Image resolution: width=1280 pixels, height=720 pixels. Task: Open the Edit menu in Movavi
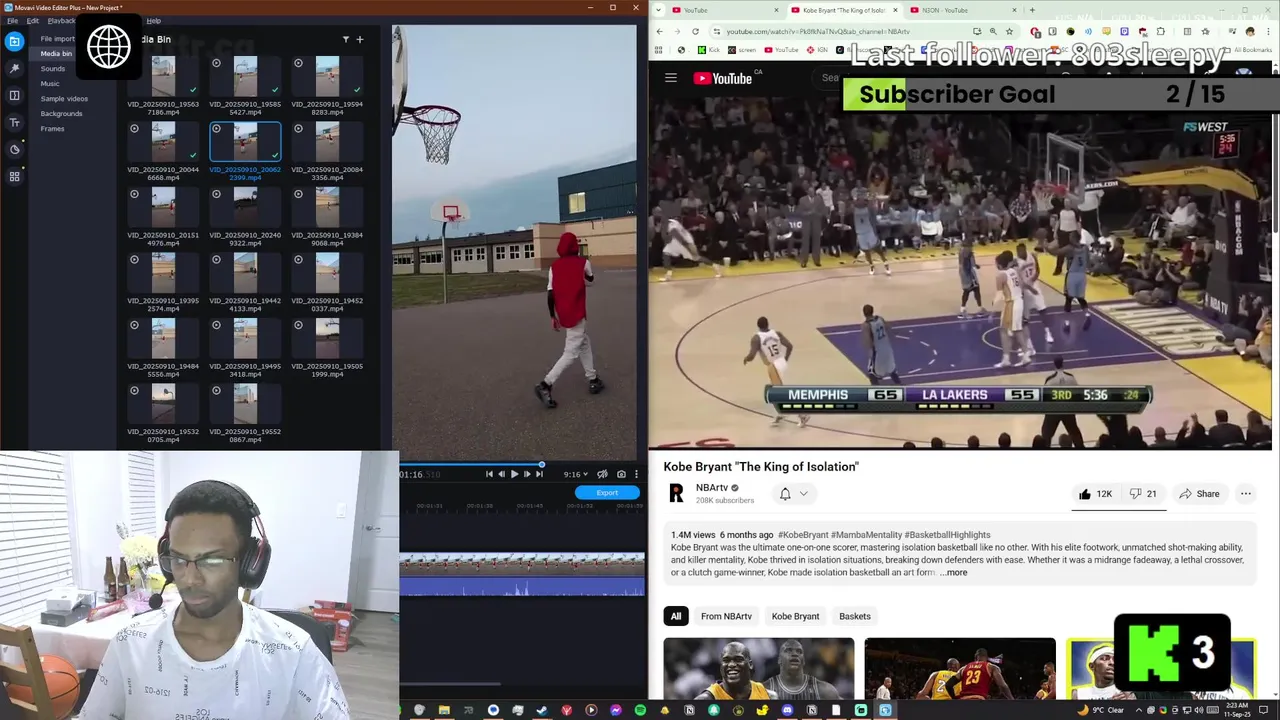coord(33,20)
